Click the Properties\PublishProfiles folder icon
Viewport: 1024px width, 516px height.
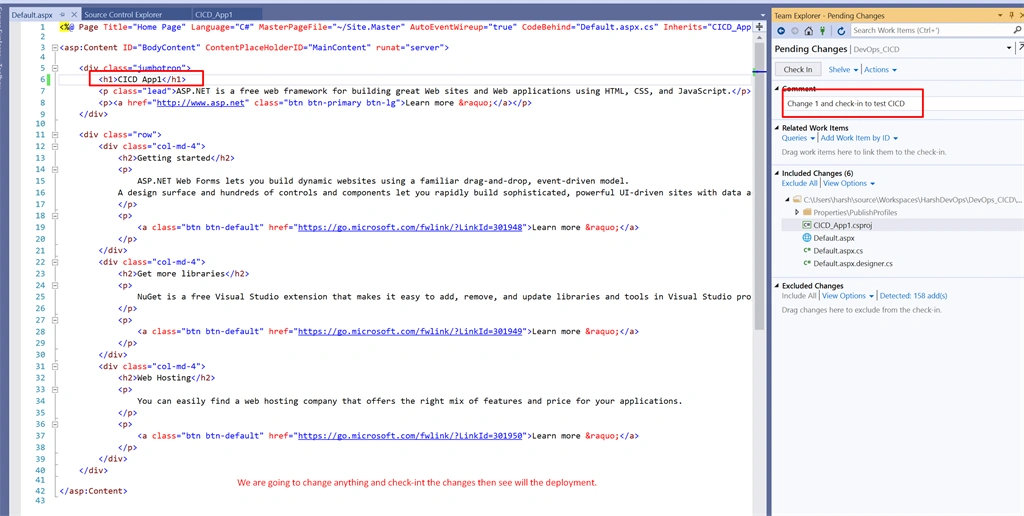(x=807, y=212)
